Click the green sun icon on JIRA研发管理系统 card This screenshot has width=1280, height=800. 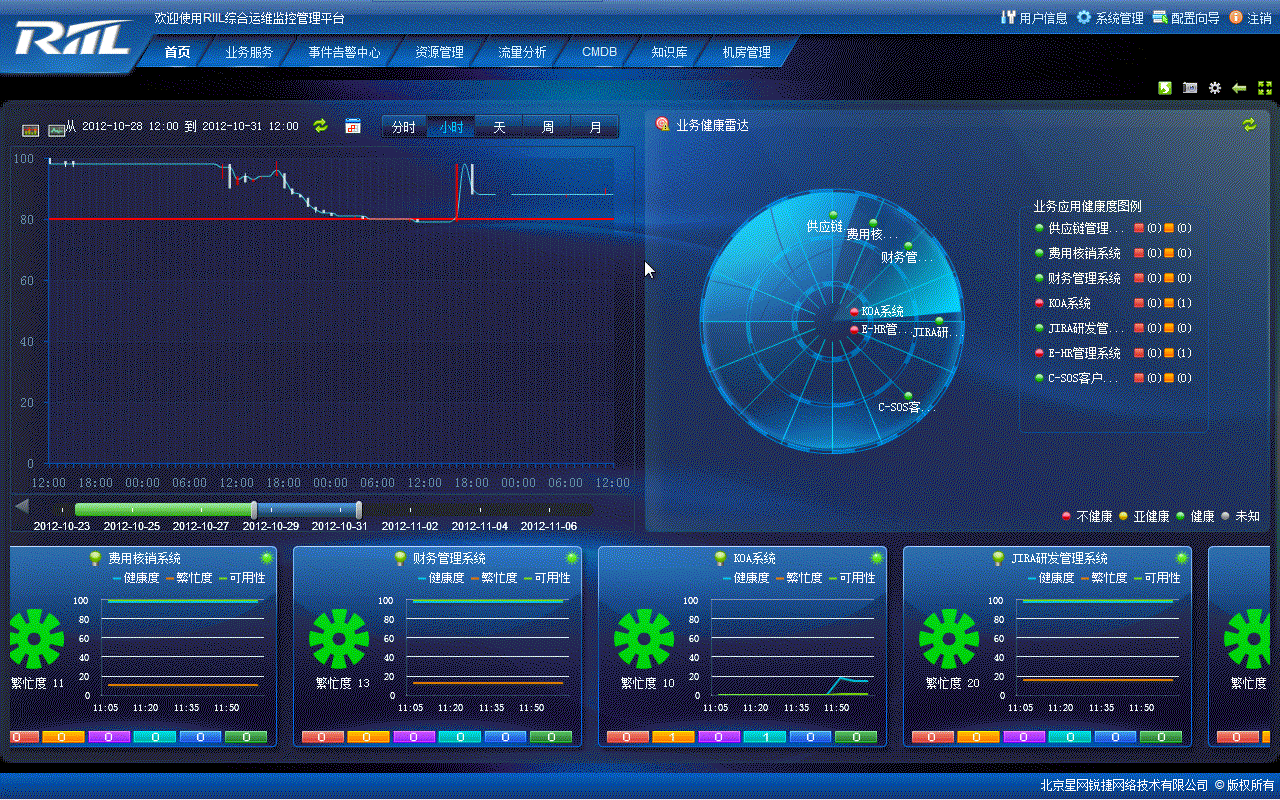(1182, 558)
